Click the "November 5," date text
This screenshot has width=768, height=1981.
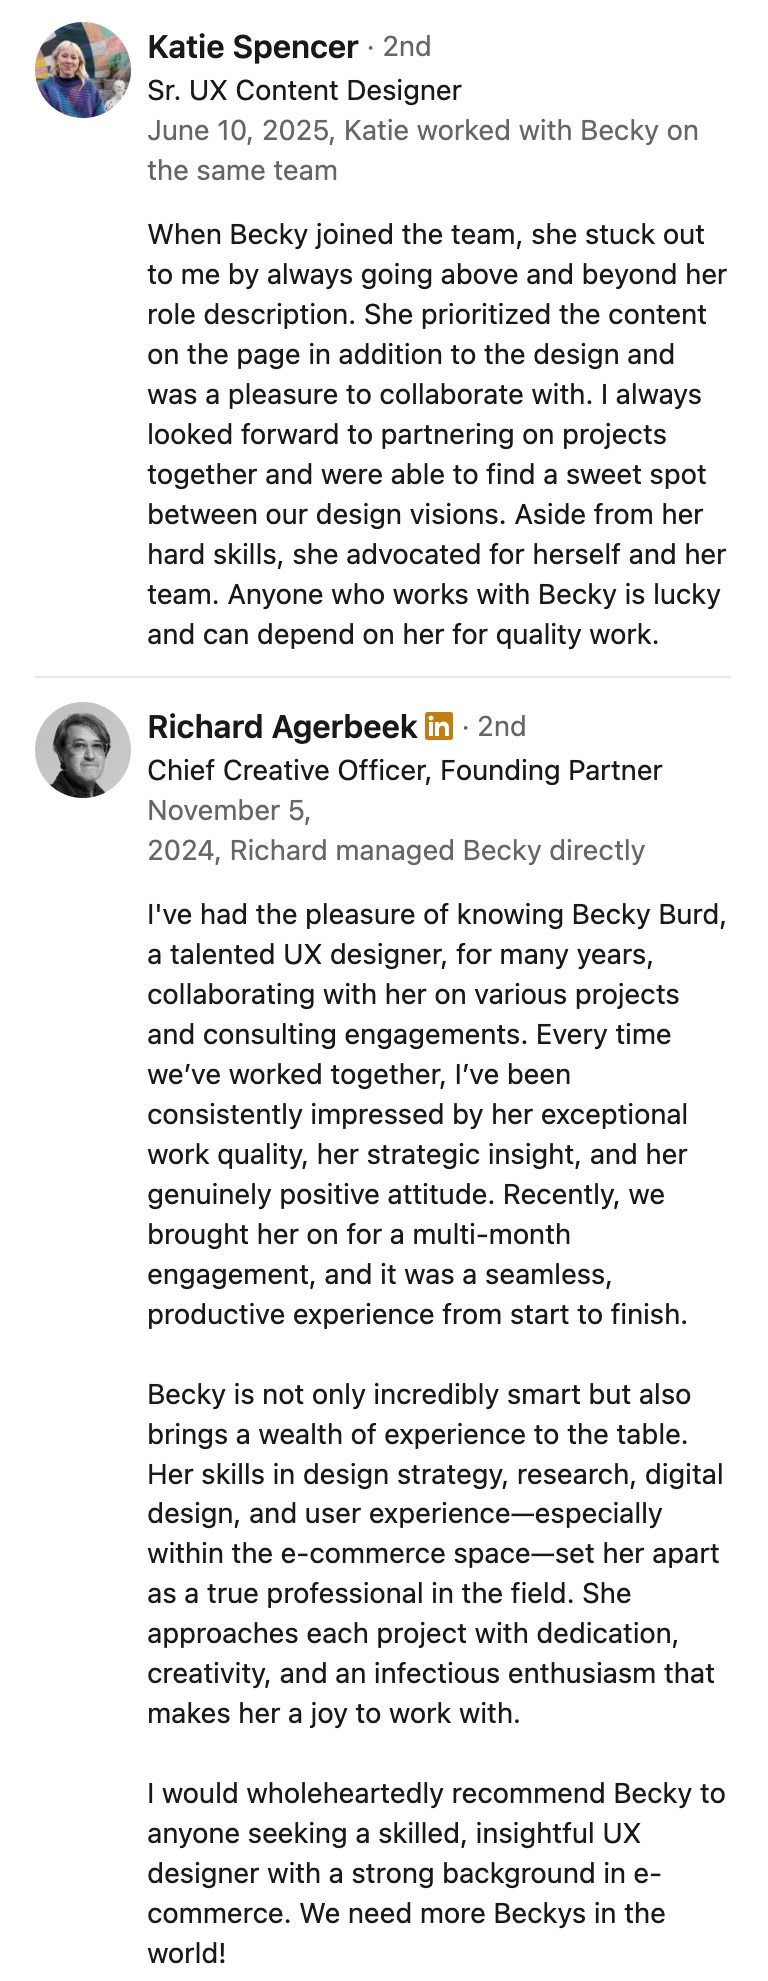pyautogui.click(x=229, y=811)
